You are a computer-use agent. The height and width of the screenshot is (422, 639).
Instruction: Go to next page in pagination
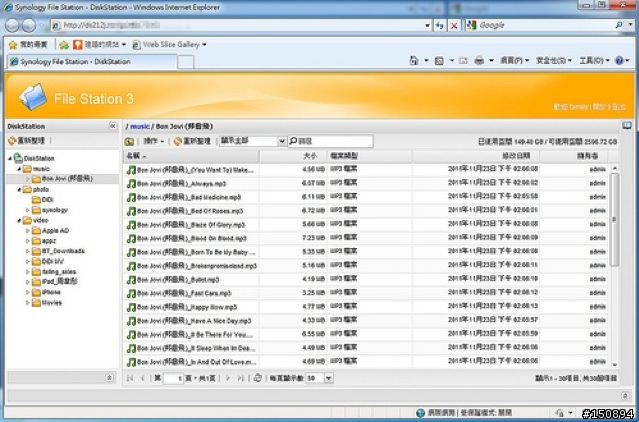pos(228,378)
